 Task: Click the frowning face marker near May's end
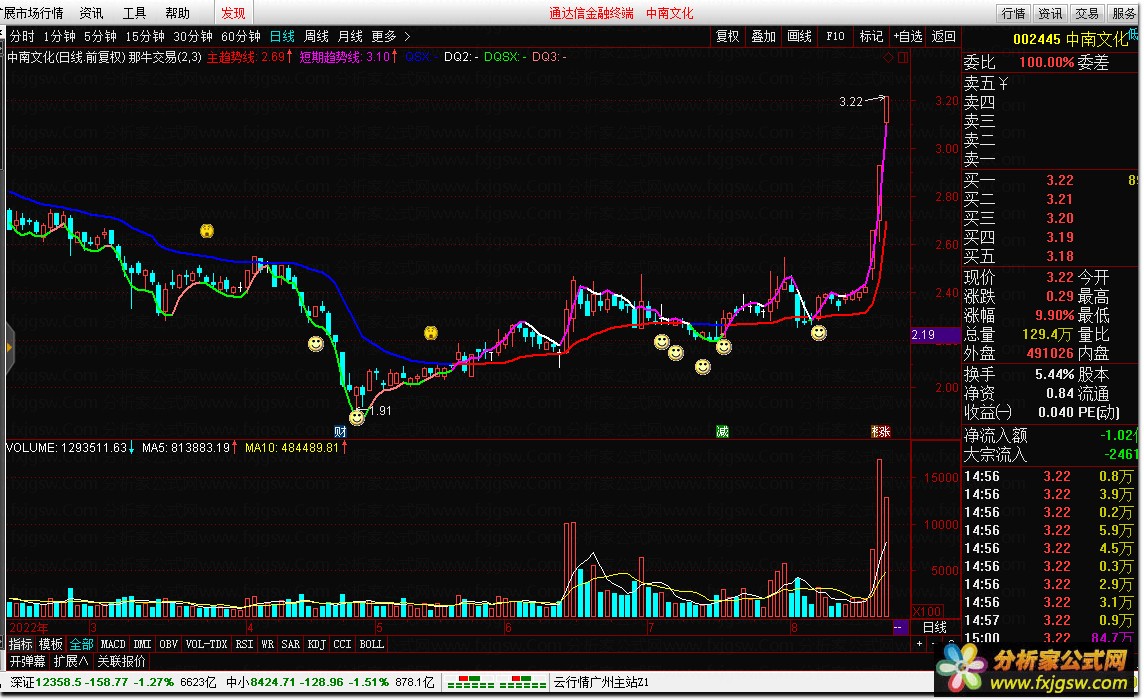[x=430, y=333]
